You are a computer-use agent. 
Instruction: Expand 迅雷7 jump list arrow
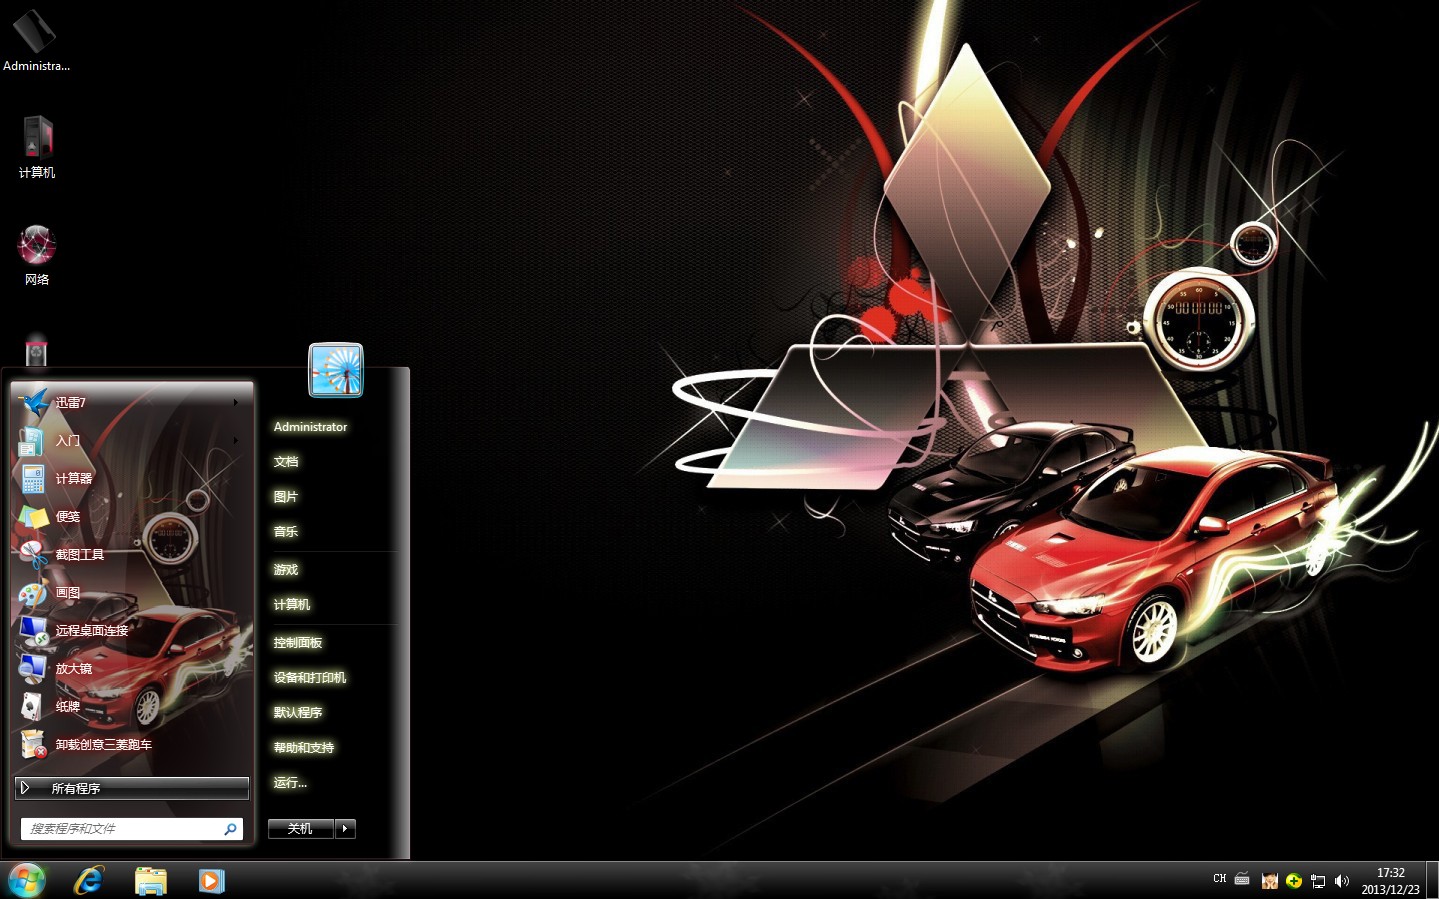click(236, 402)
